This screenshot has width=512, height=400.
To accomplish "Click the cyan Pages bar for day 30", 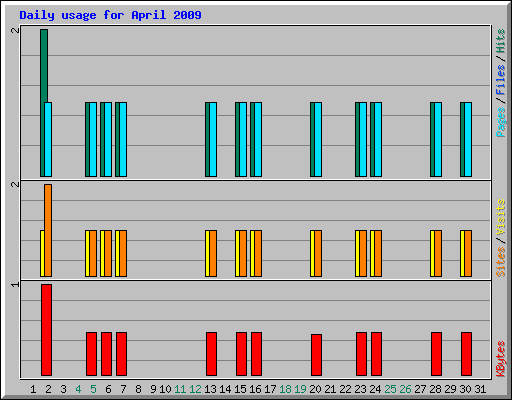I will tap(468, 139).
